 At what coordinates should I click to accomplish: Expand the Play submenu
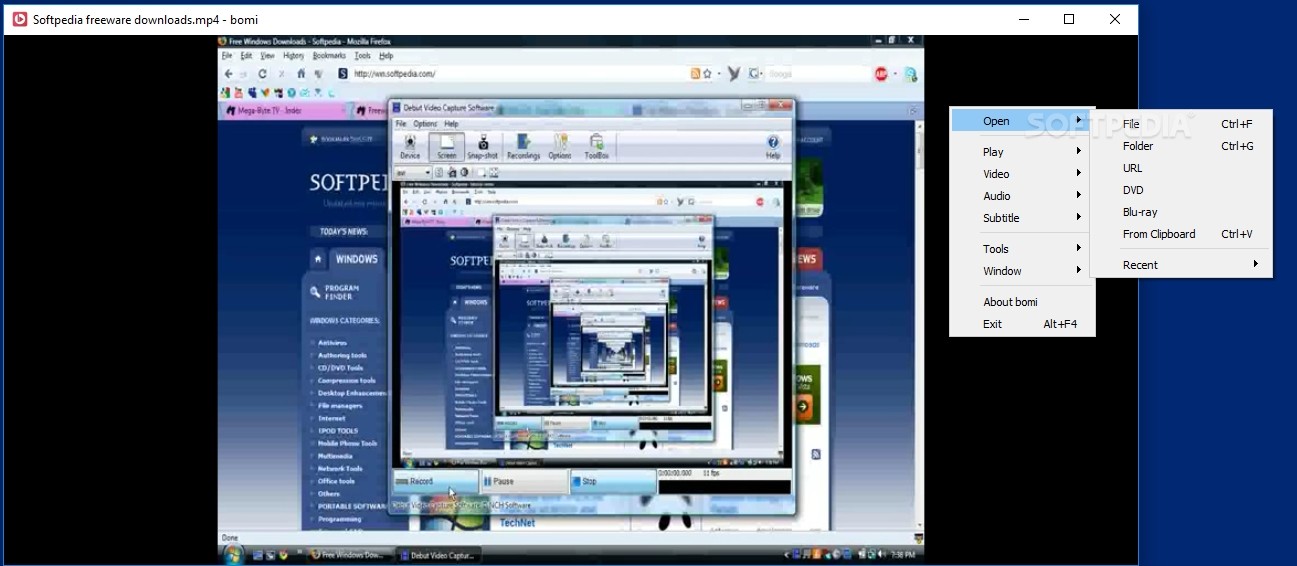[x=1021, y=152]
